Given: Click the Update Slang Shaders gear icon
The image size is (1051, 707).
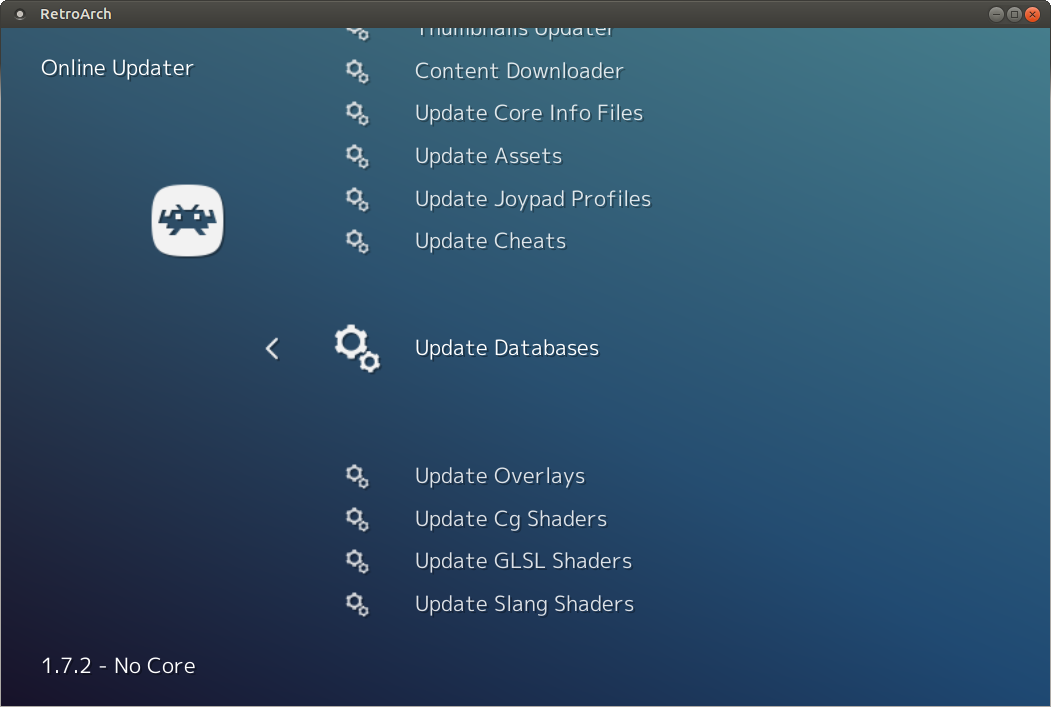Looking at the screenshot, I should pos(357,604).
